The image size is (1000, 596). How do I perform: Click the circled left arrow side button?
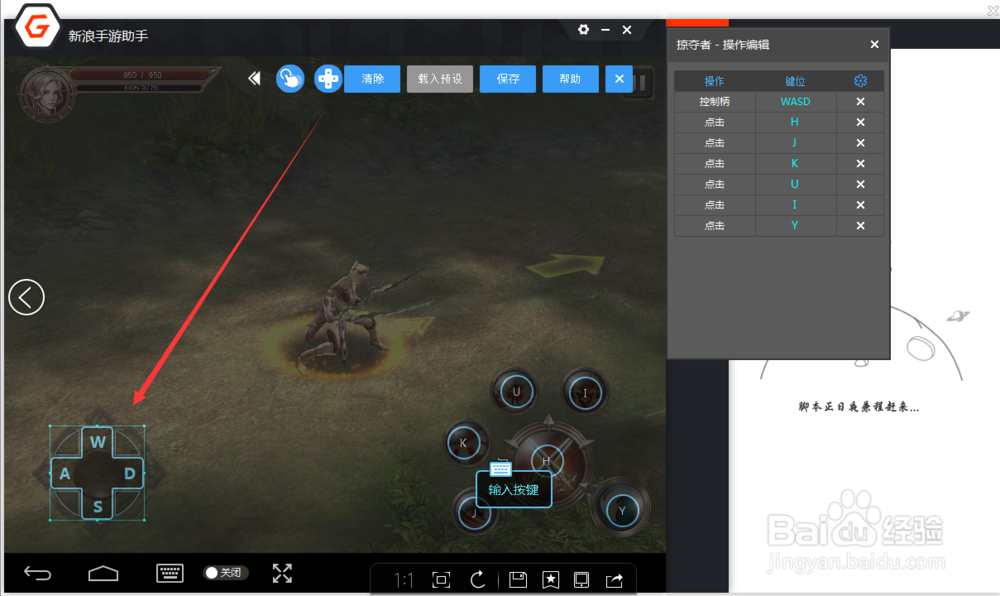26,297
